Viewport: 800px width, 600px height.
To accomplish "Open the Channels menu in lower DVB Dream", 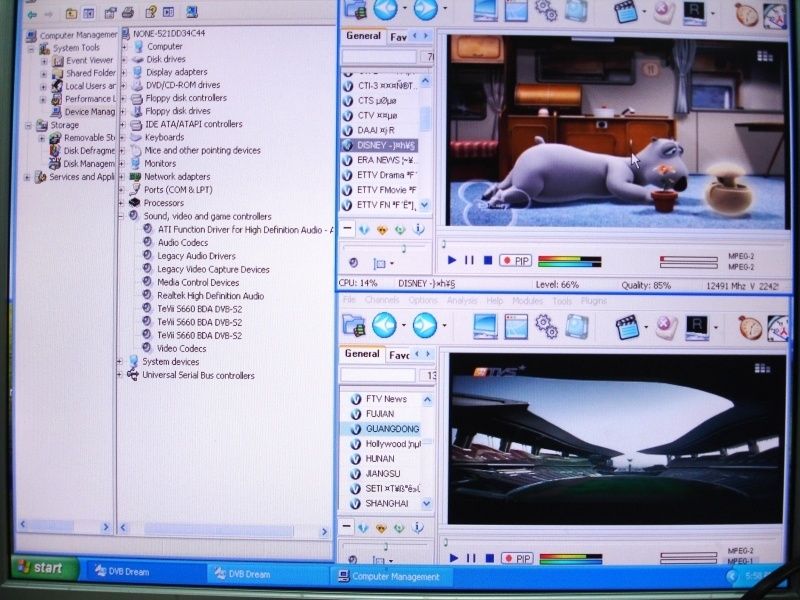I will (382, 301).
